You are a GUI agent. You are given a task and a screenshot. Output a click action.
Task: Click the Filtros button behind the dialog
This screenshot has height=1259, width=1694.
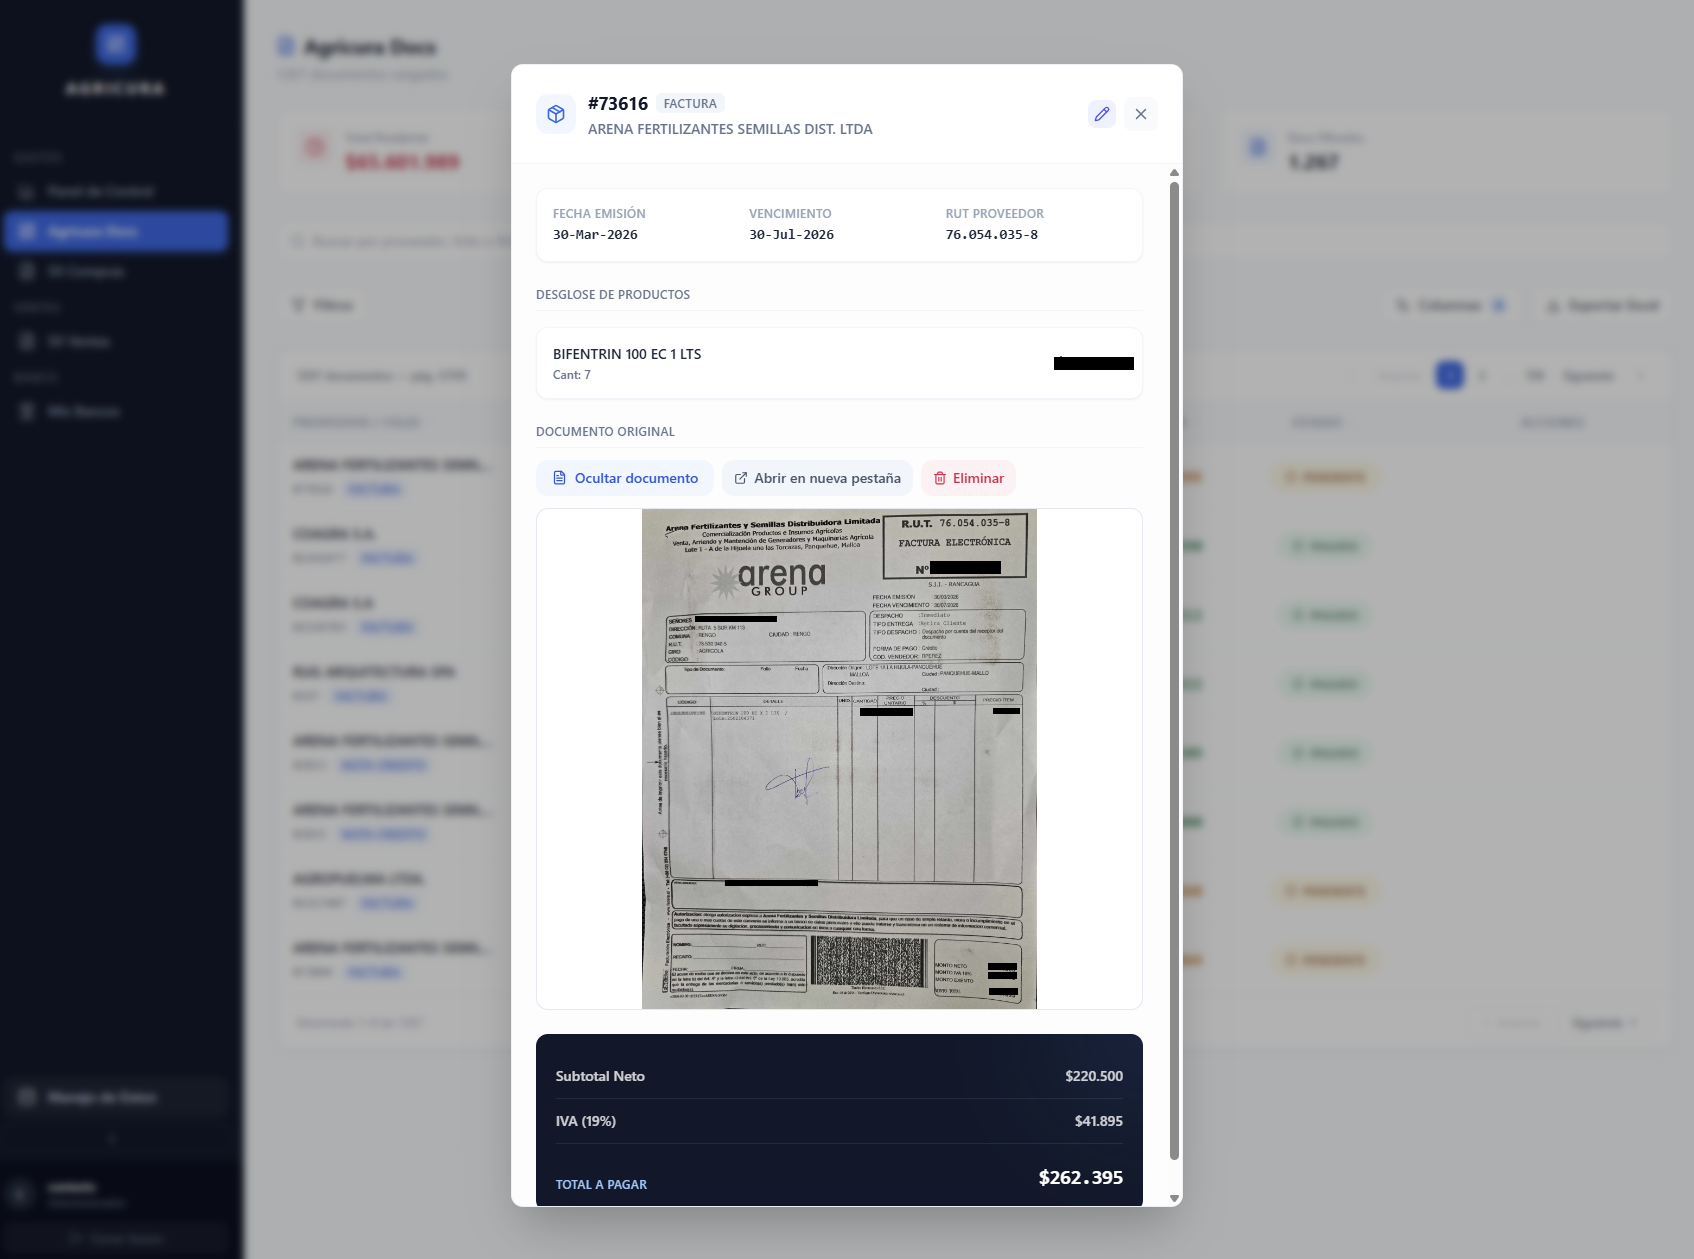point(322,305)
